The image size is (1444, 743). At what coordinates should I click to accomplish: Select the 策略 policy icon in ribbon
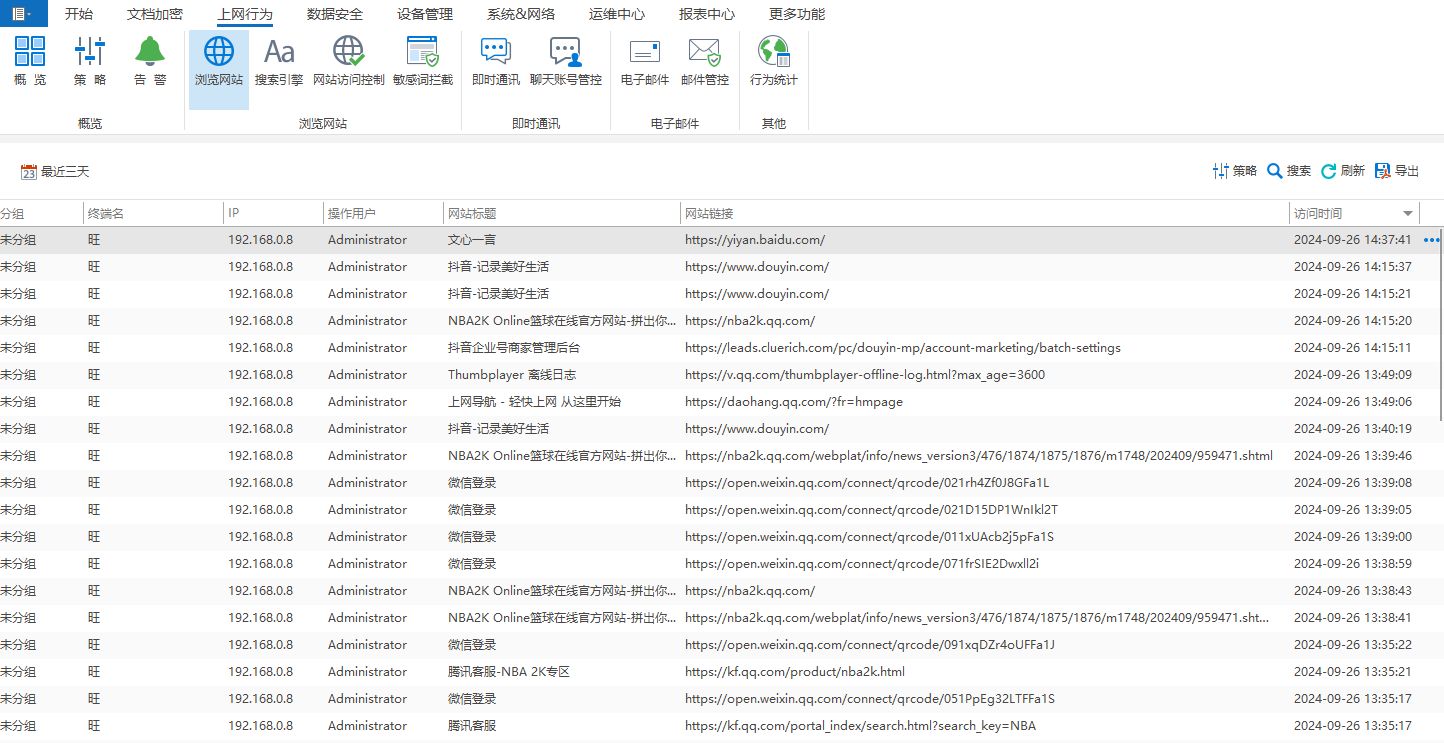tap(90, 61)
